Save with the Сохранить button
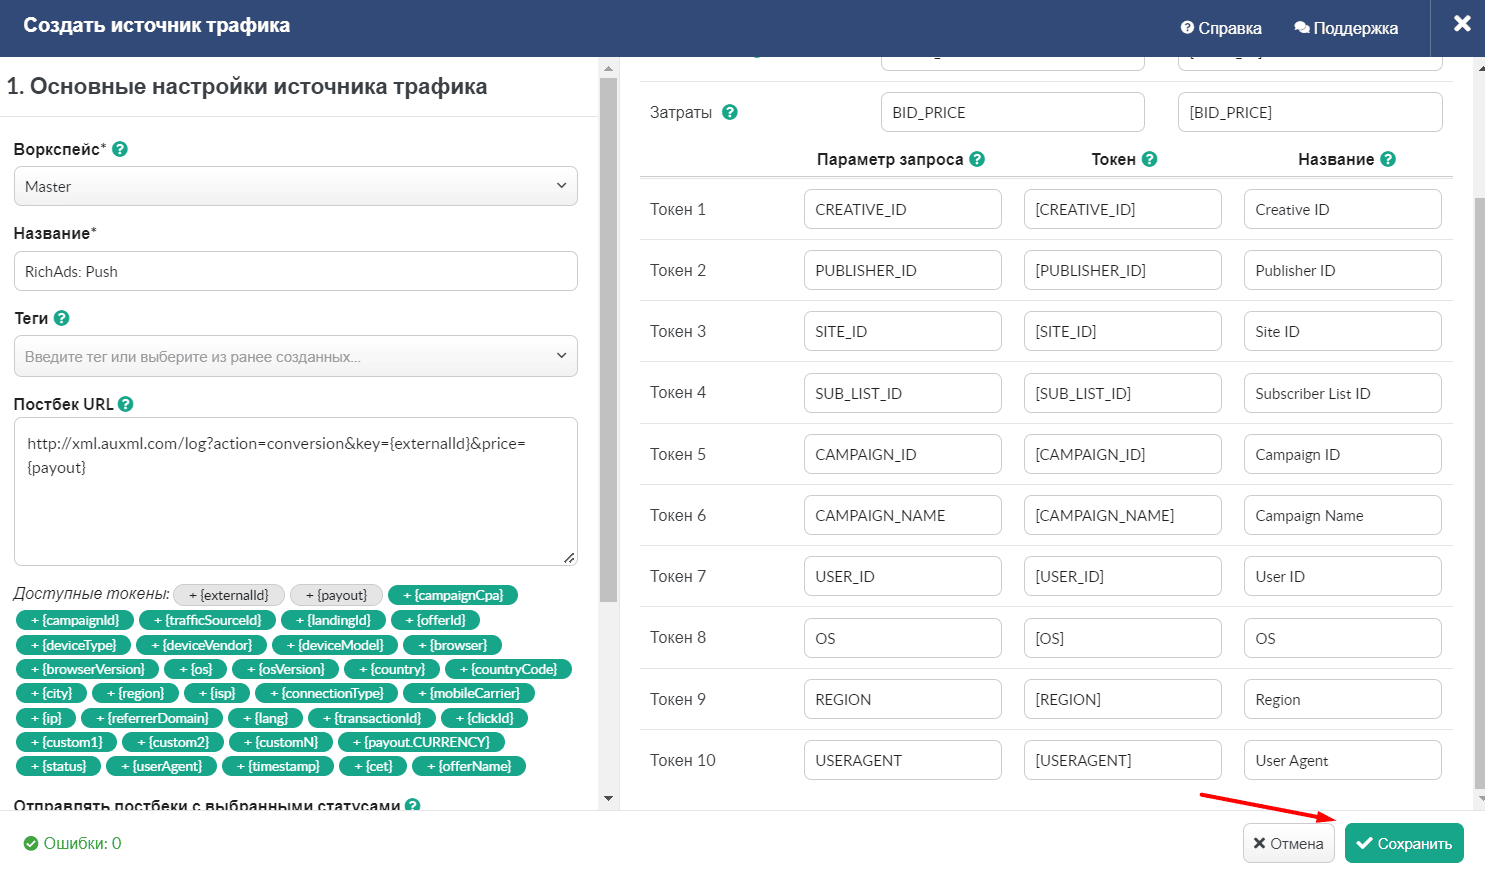 tap(1404, 843)
